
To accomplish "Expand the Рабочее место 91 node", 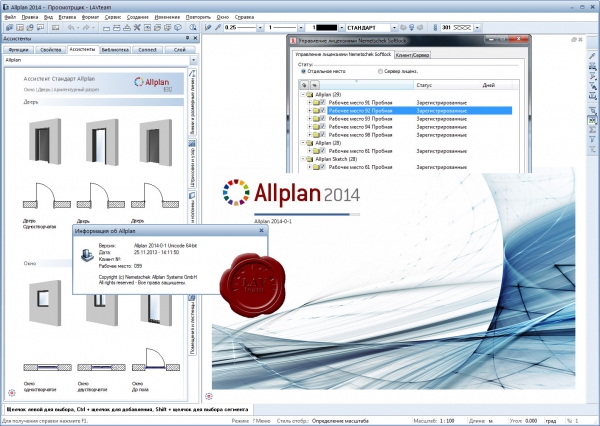I will [309, 103].
